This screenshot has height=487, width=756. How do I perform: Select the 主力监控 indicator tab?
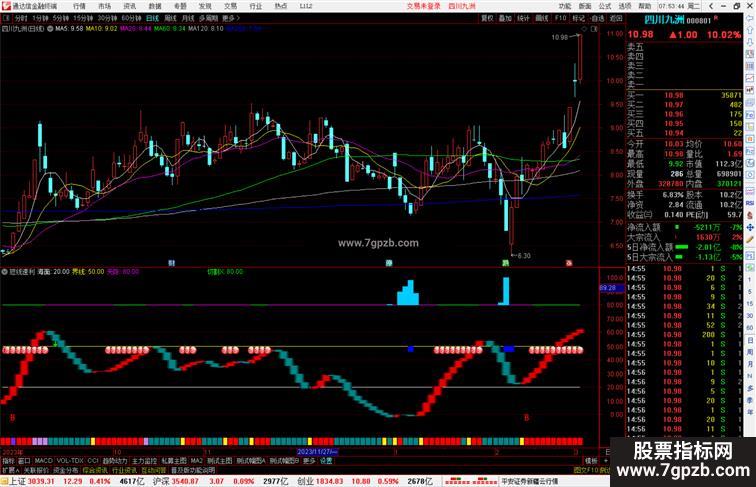(145, 461)
